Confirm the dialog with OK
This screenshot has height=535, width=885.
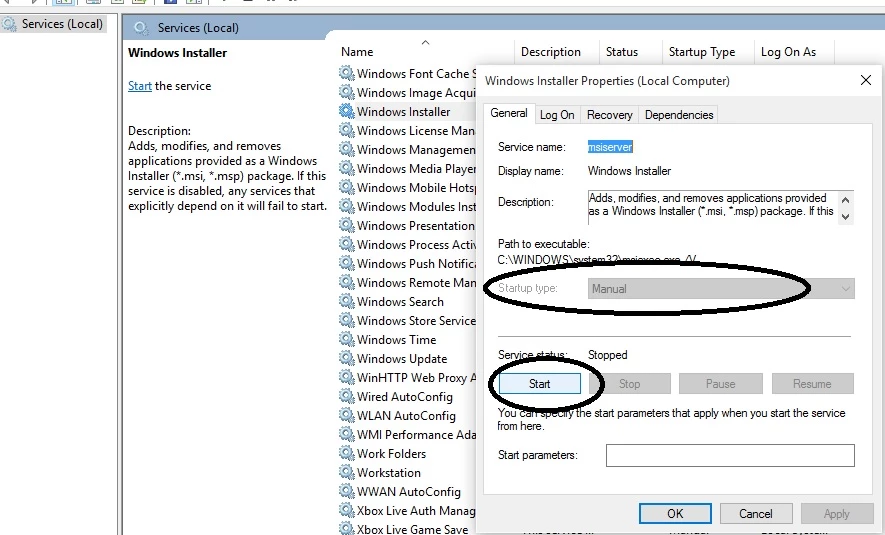[x=675, y=514]
